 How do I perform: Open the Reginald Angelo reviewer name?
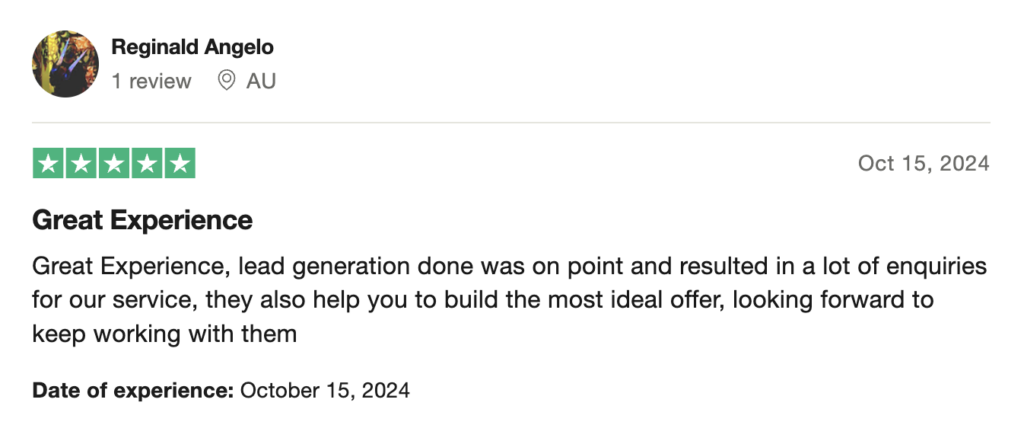coord(192,47)
